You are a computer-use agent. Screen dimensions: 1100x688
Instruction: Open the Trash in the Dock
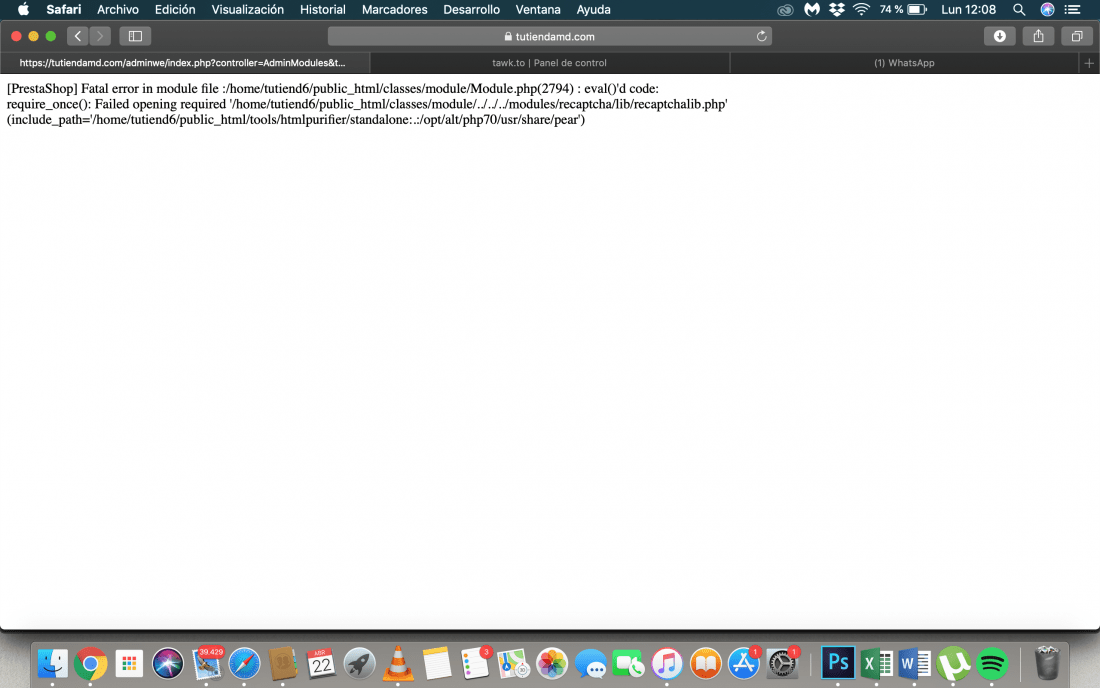pyautogui.click(x=1047, y=663)
